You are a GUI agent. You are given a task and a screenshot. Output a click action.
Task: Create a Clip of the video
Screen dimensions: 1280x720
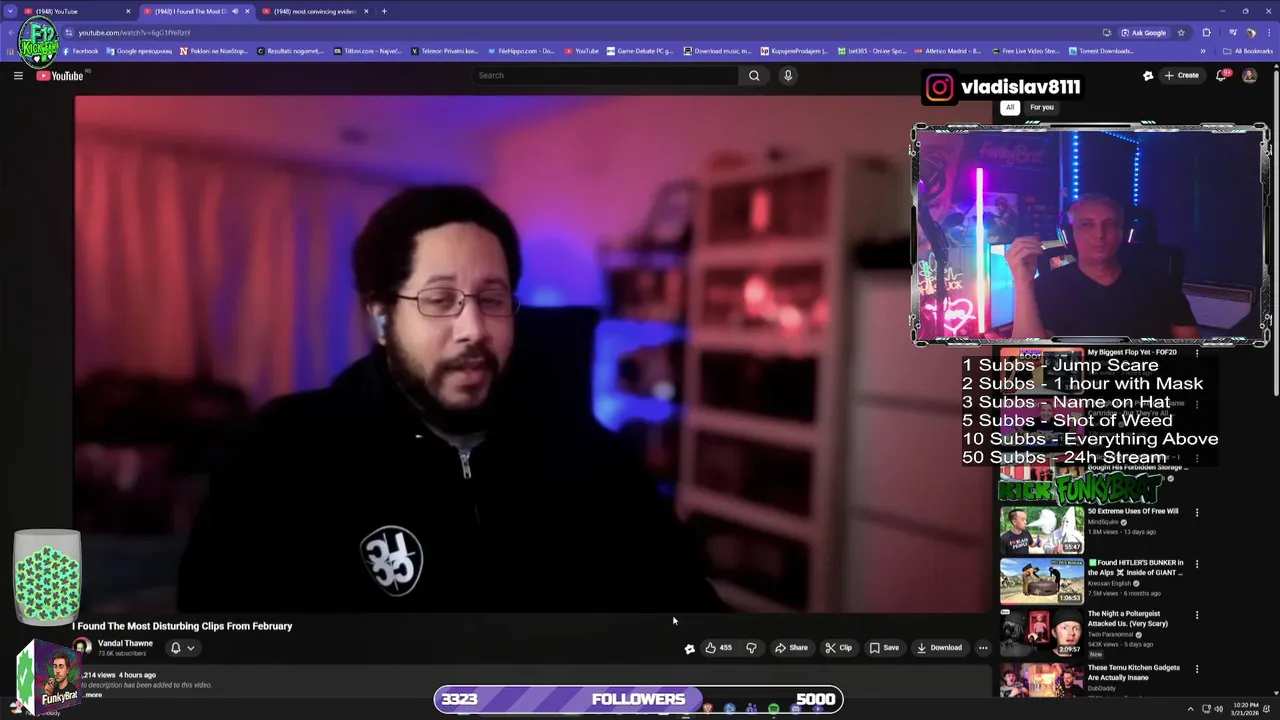pyautogui.click(x=839, y=648)
